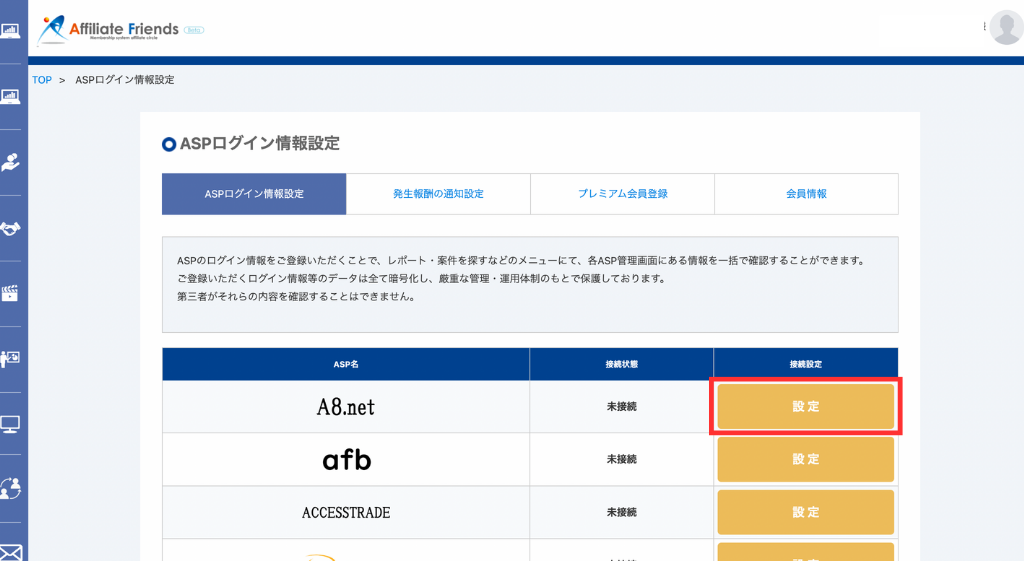Click the 接続設定 column header

806,364
